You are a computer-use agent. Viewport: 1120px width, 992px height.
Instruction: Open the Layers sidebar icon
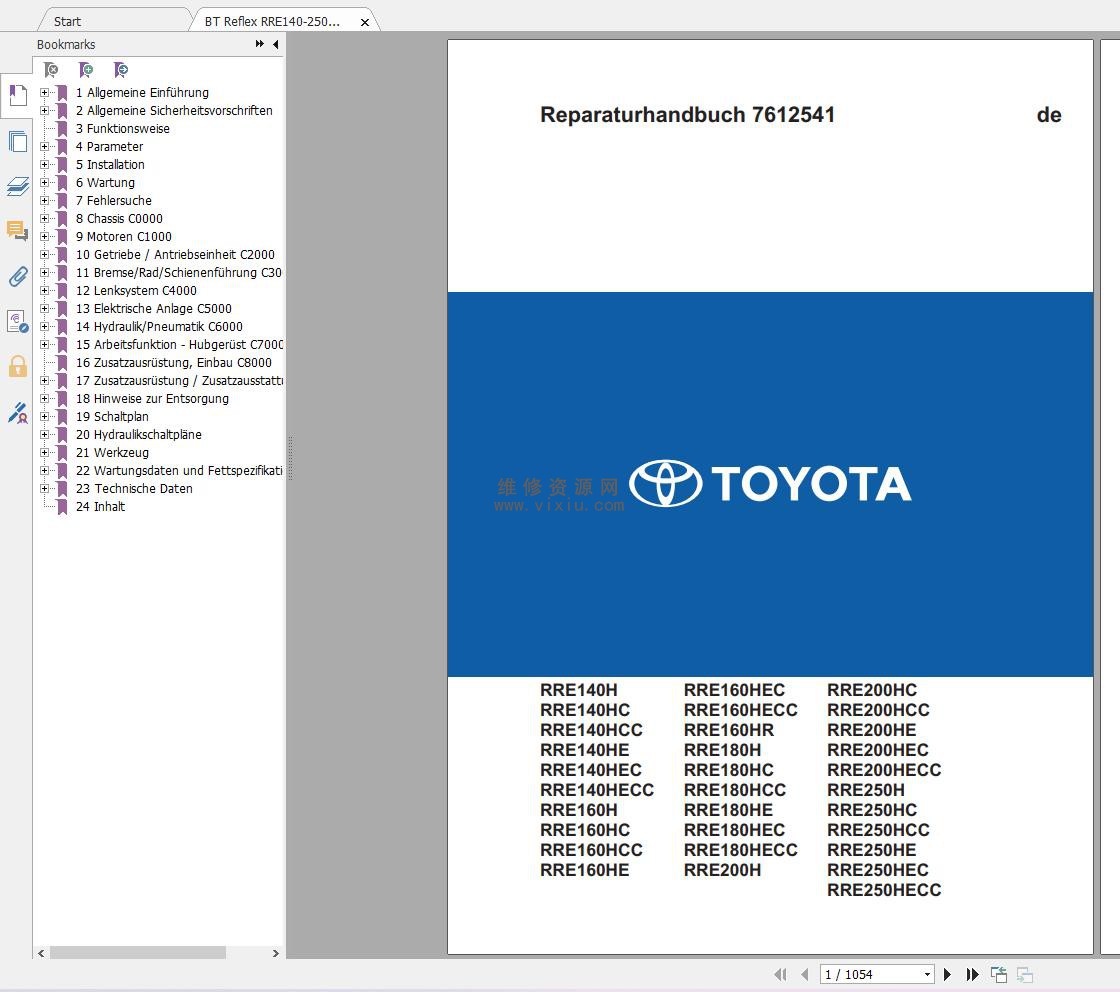coord(18,186)
